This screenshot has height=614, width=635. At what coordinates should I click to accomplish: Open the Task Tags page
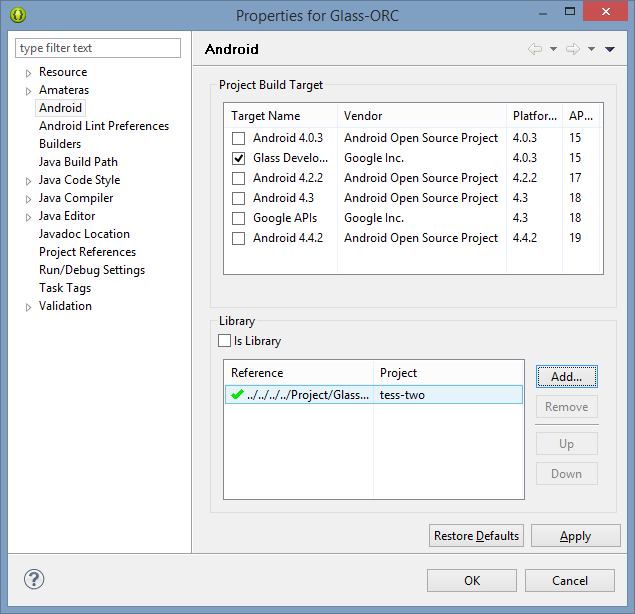(x=65, y=288)
